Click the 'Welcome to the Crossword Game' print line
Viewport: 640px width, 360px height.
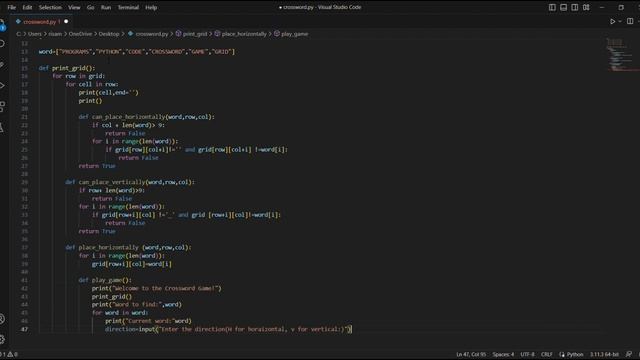click(156, 288)
